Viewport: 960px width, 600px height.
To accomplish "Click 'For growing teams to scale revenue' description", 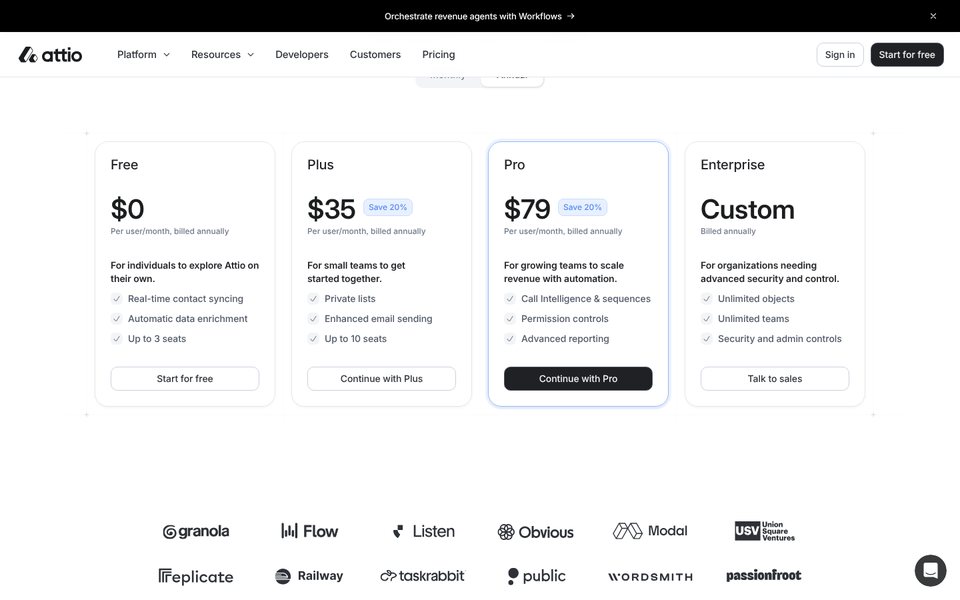I will (x=564, y=272).
